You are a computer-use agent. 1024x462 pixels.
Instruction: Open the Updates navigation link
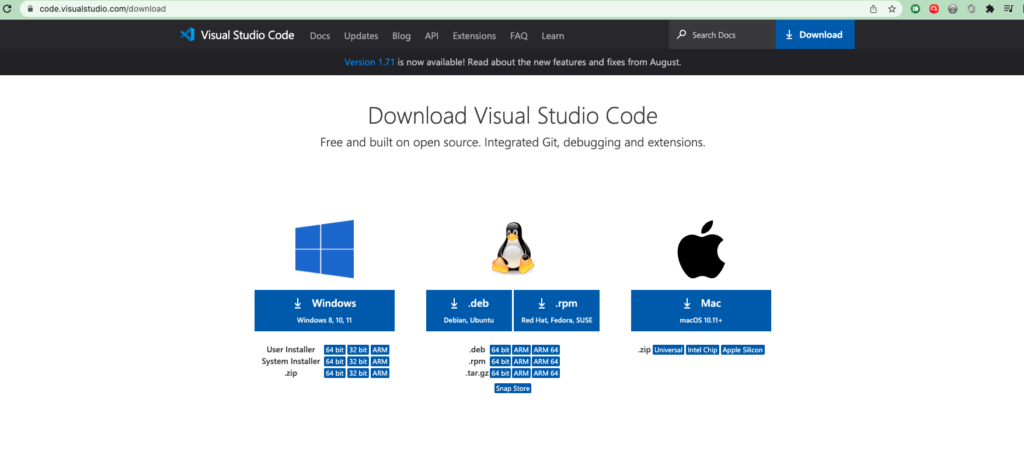coord(361,36)
